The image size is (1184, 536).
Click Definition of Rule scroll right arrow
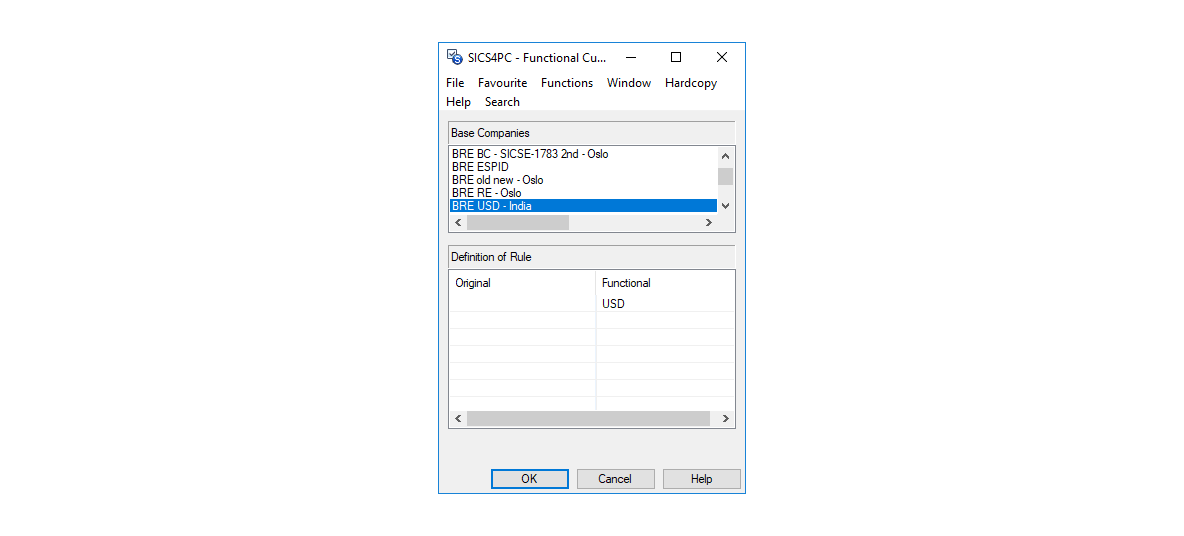click(725, 419)
